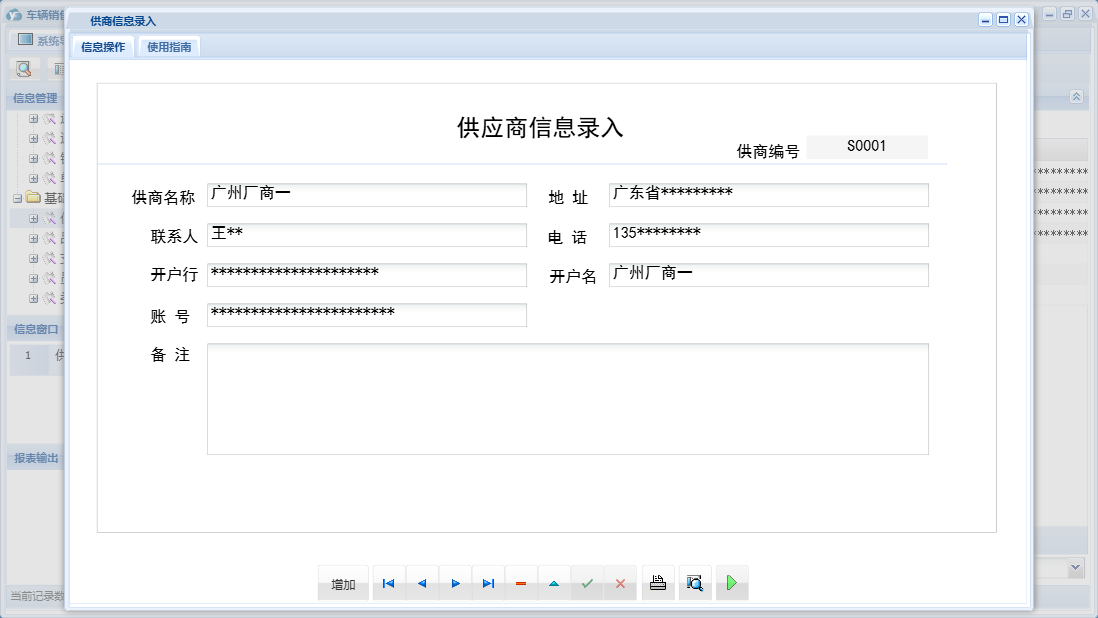Jump to the first record using the navigation icon
Viewport: 1098px width, 618px height.
pyautogui.click(x=388, y=582)
